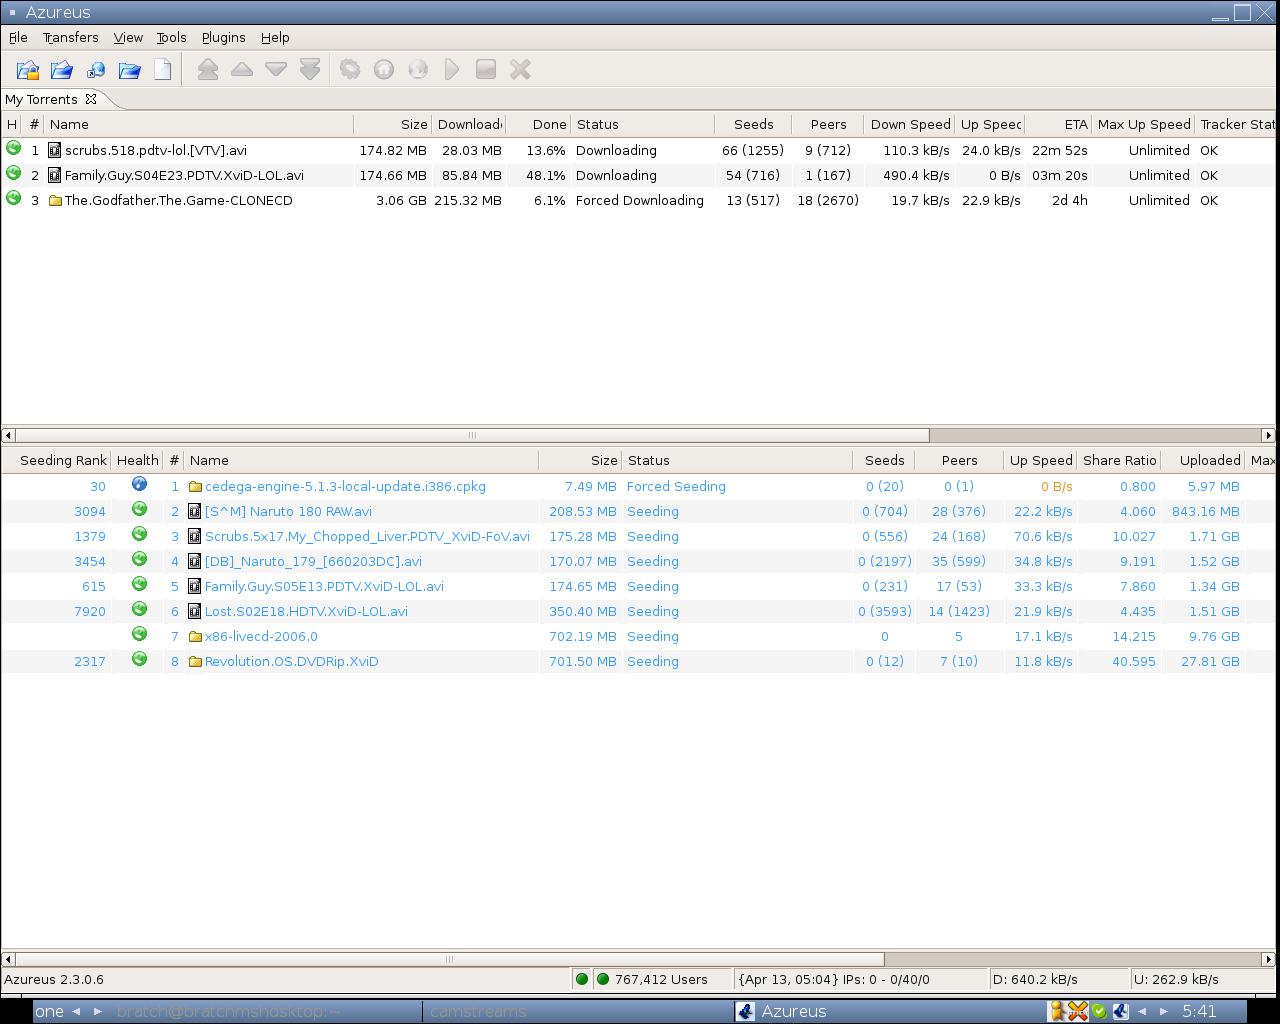Click blue health icon of cedega-engine row

pos(139,484)
